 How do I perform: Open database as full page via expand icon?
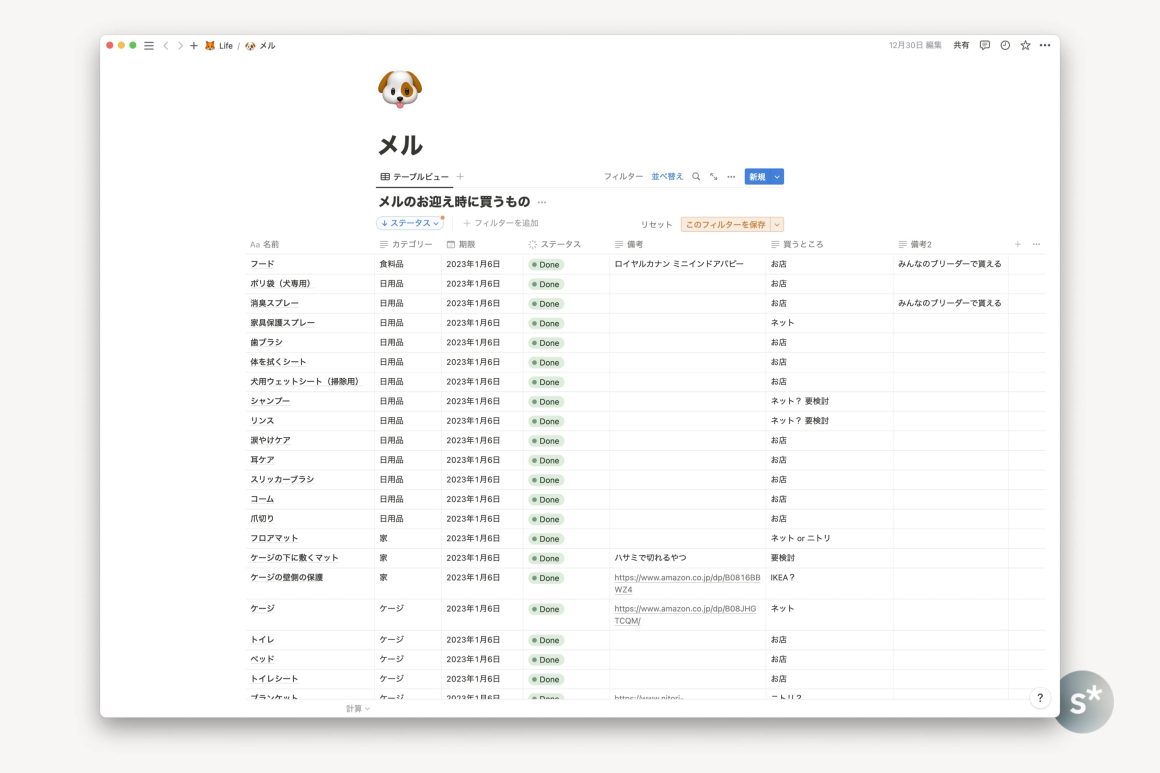tap(714, 177)
